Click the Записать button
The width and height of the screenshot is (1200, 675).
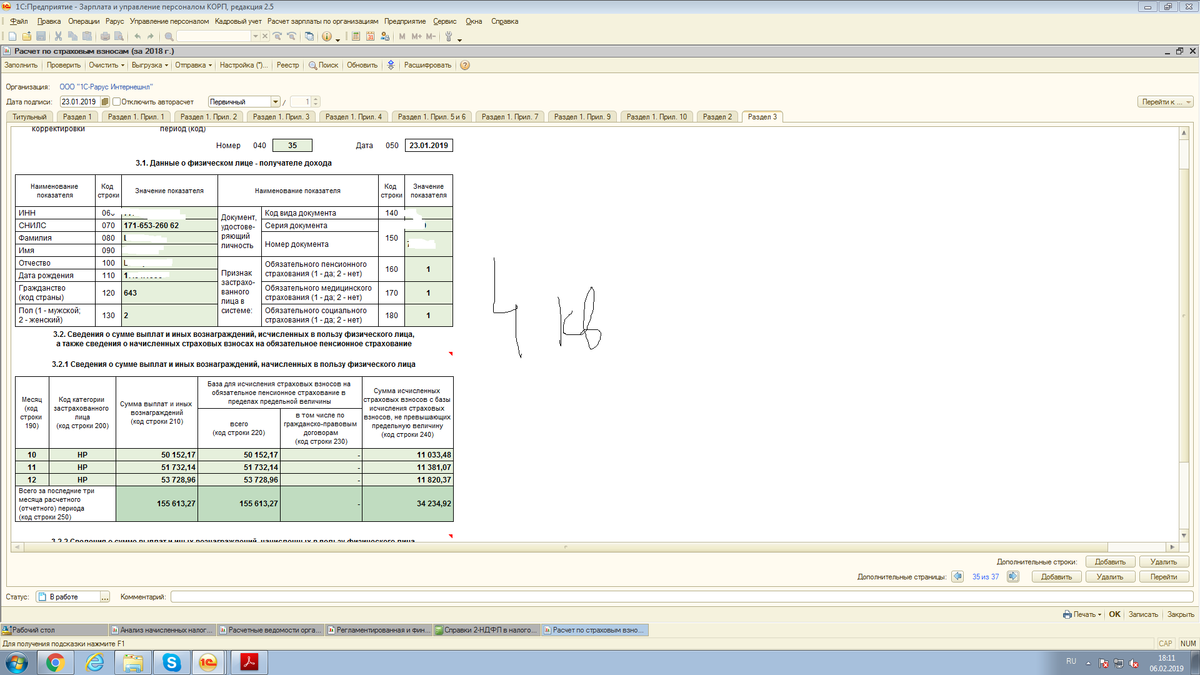click(1143, 614)
